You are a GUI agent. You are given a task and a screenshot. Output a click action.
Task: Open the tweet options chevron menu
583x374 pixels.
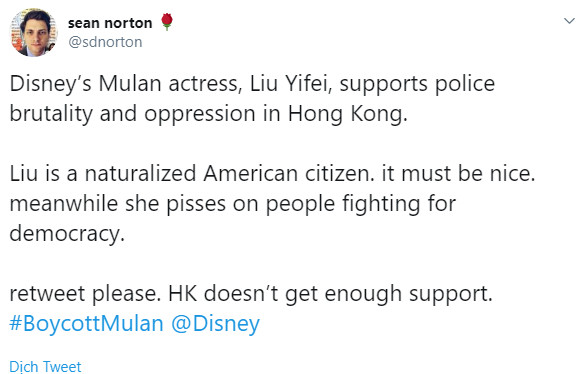569,21
